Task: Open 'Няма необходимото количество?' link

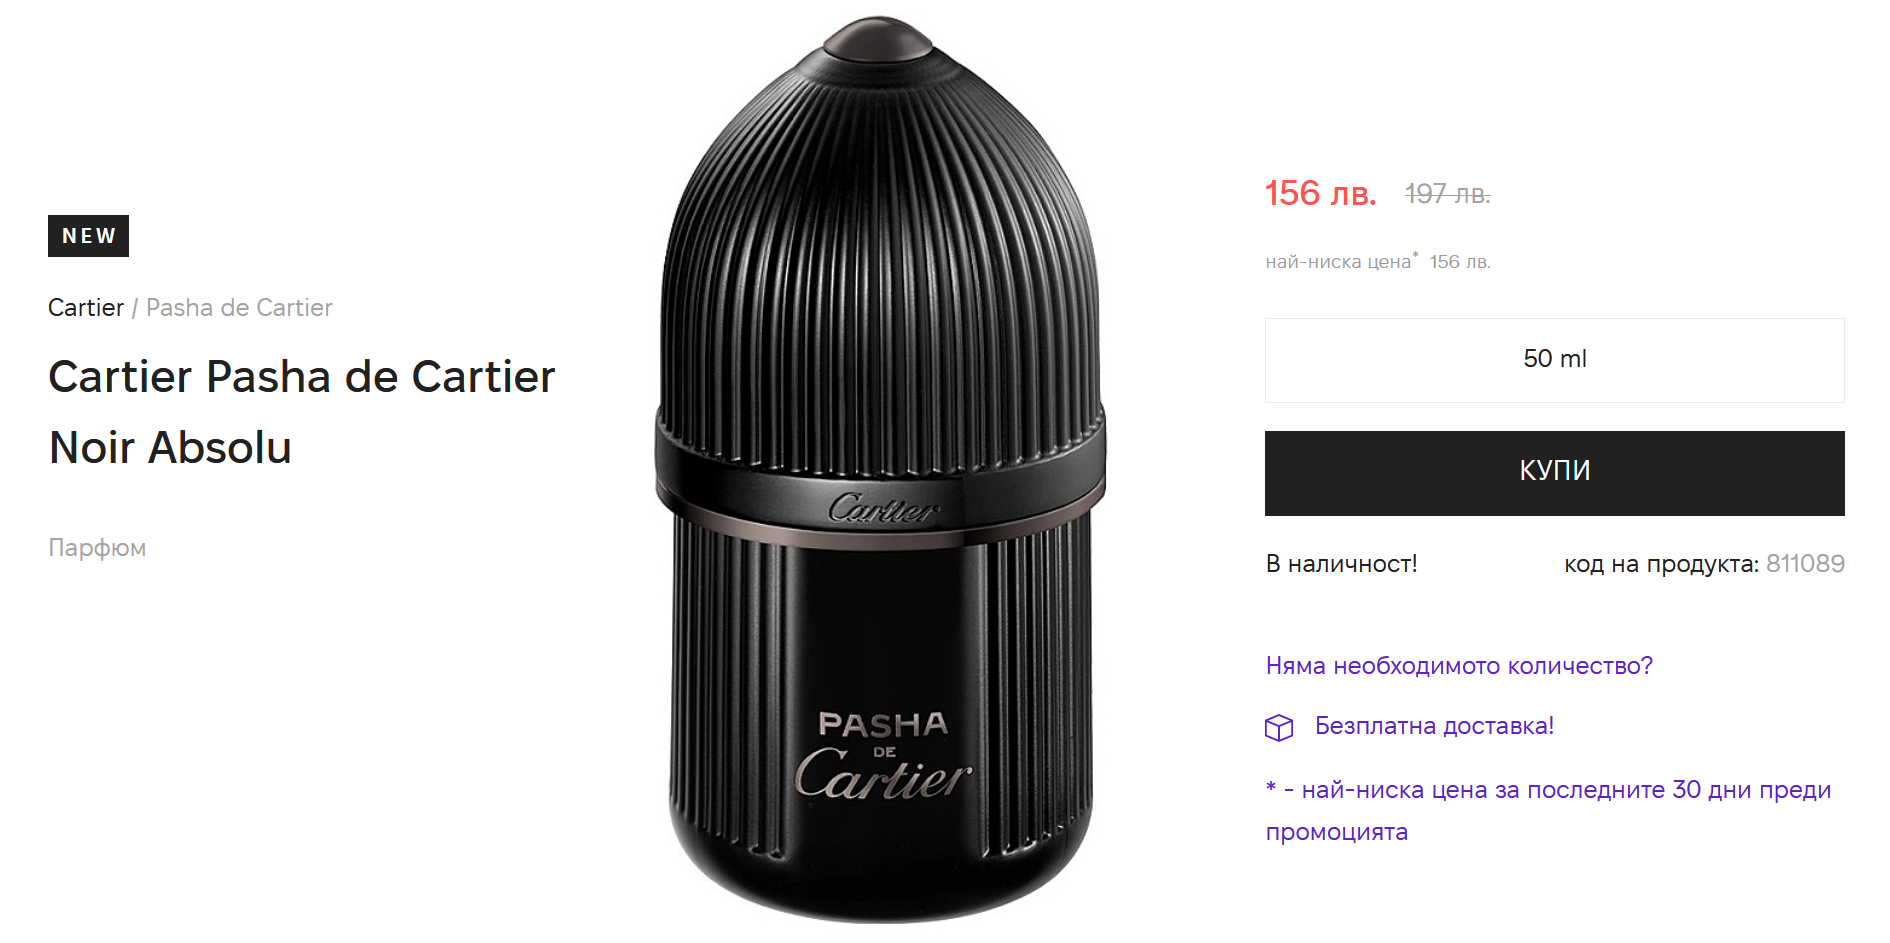Action: click(x=1459, y=666)
